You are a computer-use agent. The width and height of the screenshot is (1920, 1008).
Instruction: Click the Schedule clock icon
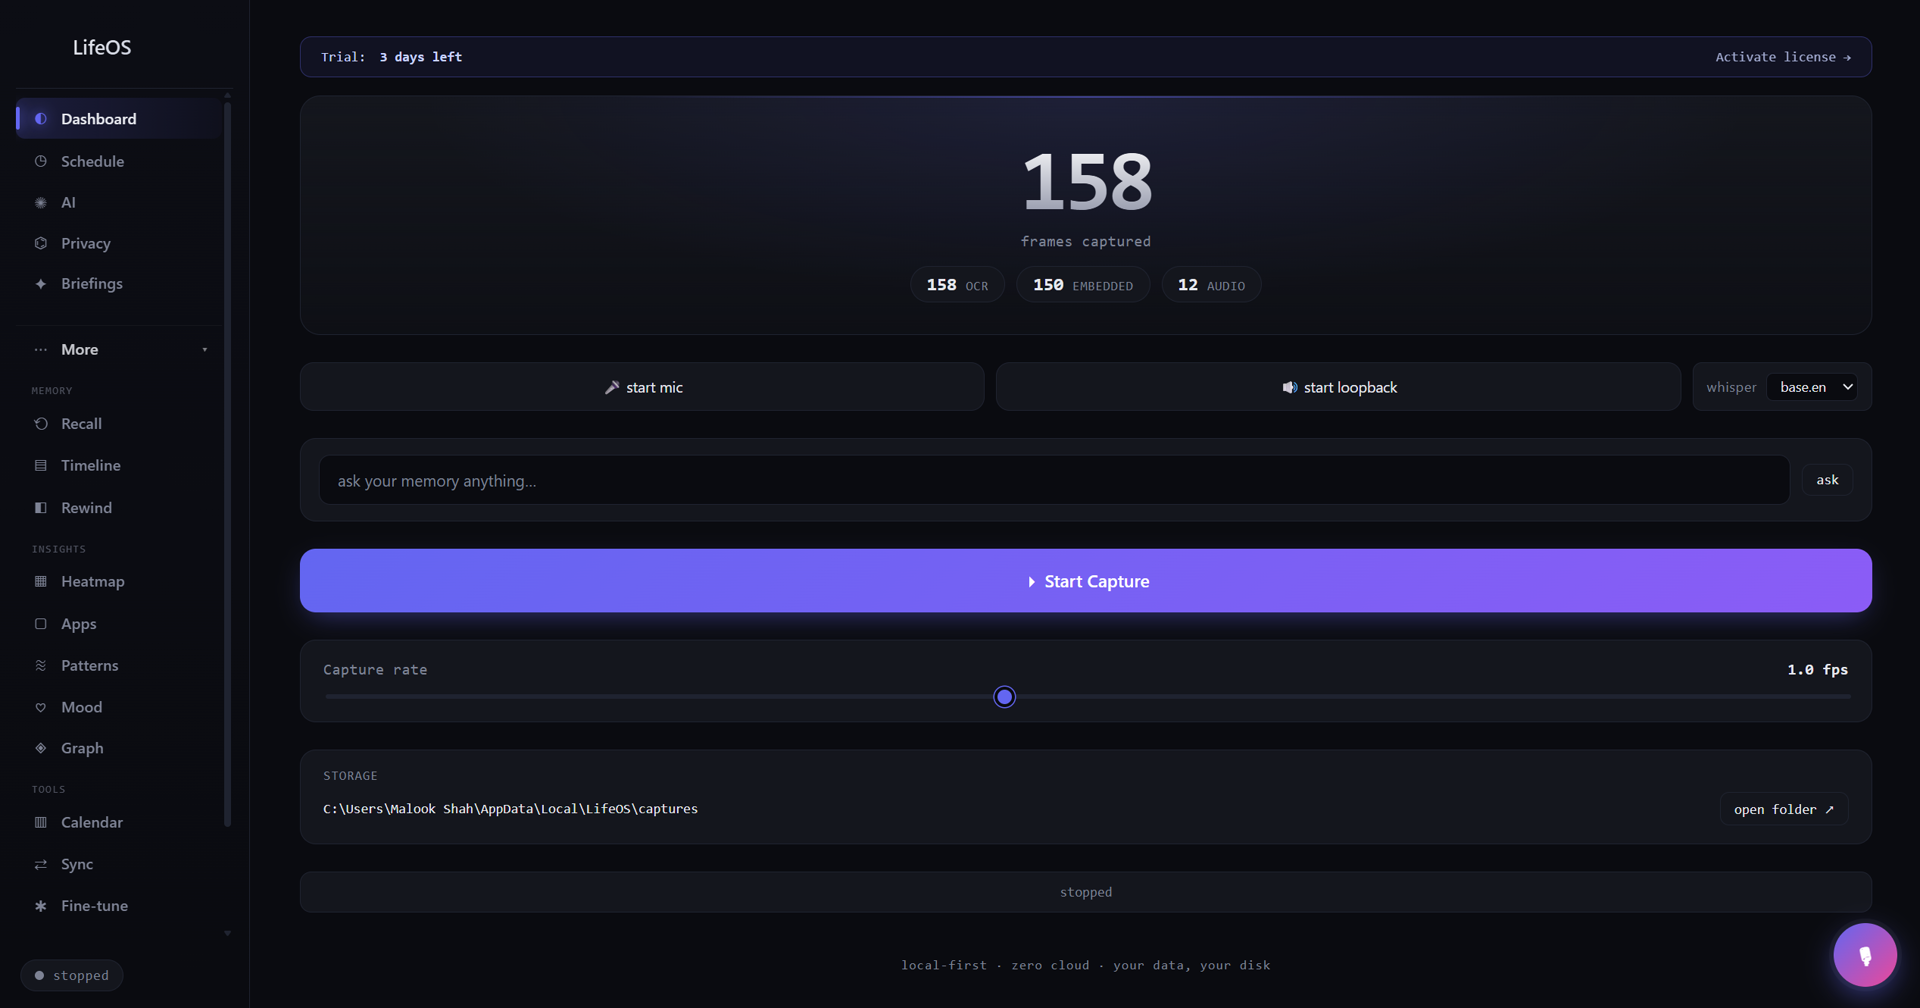[41, 161]
